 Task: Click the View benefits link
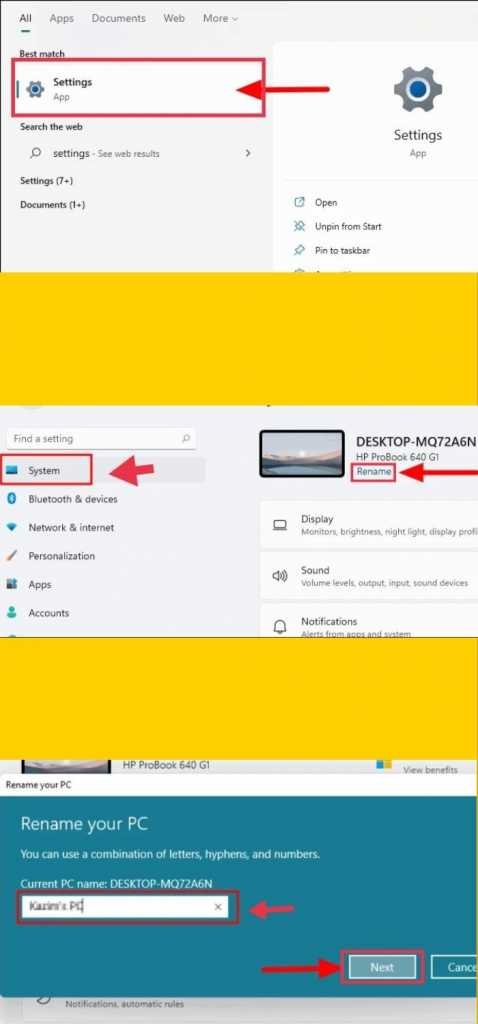[430, 769]
